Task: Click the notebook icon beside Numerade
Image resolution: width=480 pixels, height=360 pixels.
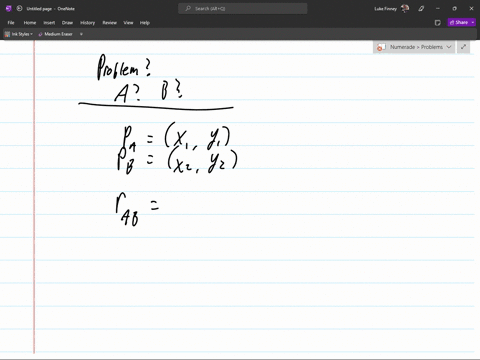Action: [x=381, y=47]
